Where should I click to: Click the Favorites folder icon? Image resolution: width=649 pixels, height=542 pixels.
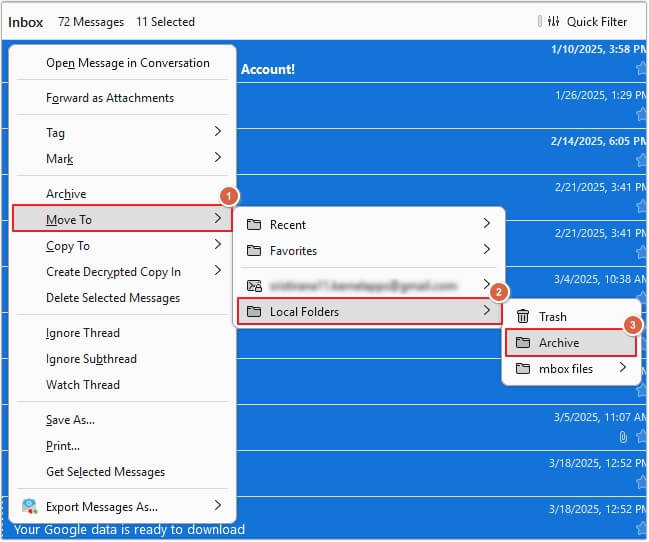coord(254,251)
